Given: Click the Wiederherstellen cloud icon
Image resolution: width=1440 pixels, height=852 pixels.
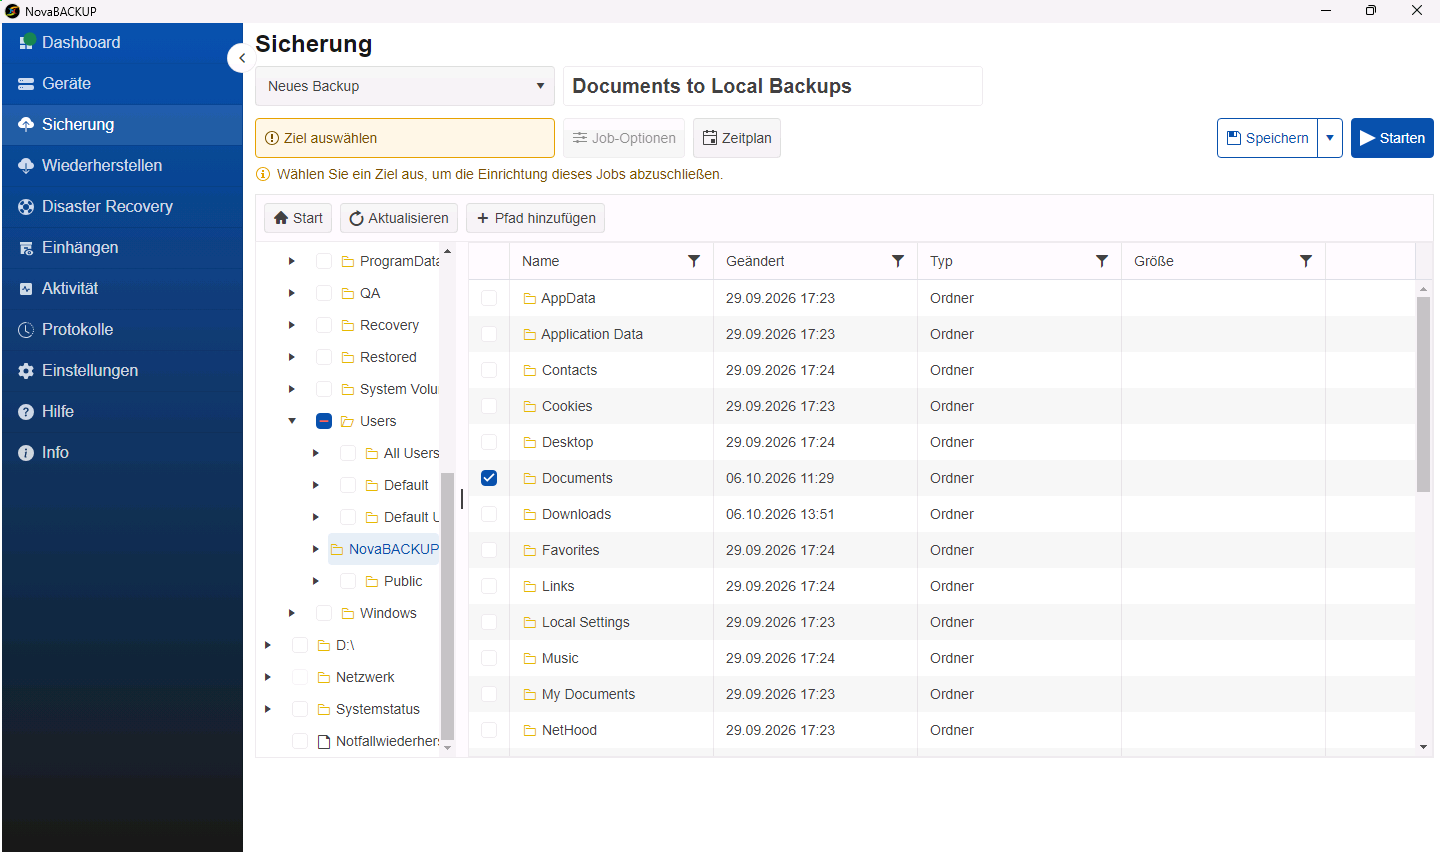Looking at the screenshot, I should pos(26,166).
